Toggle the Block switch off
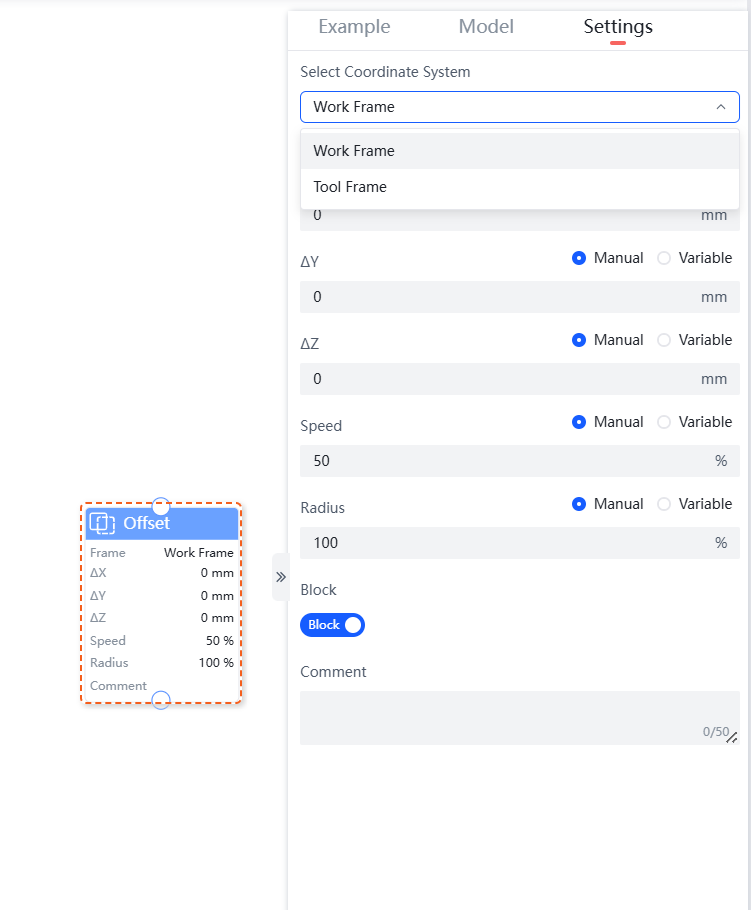751x910 pixels. pos(332,625)
